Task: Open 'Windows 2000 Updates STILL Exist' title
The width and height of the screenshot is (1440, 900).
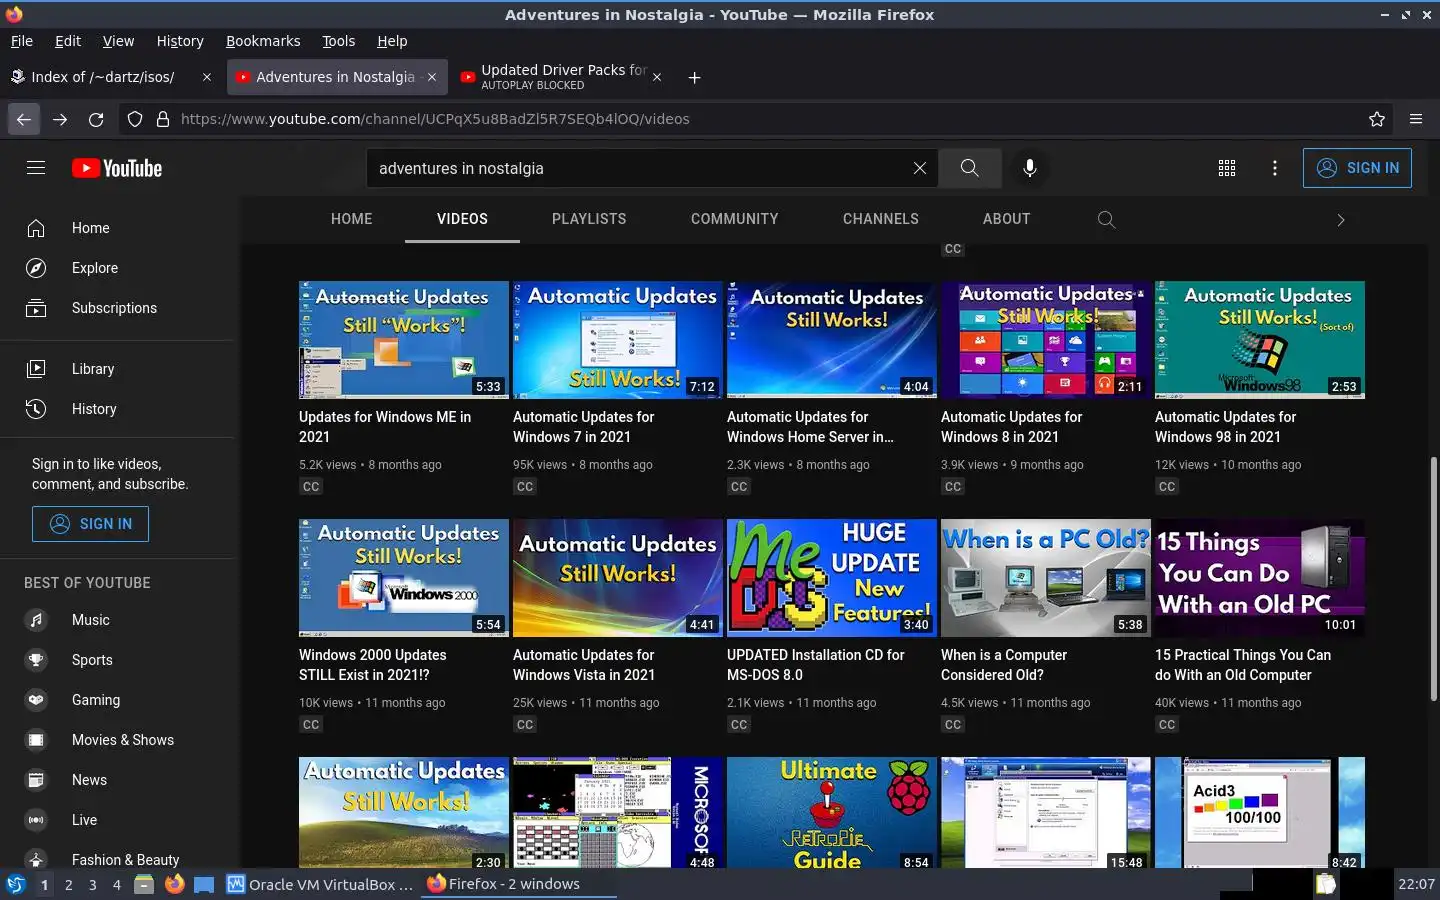Action: click(x=373, y=665)
